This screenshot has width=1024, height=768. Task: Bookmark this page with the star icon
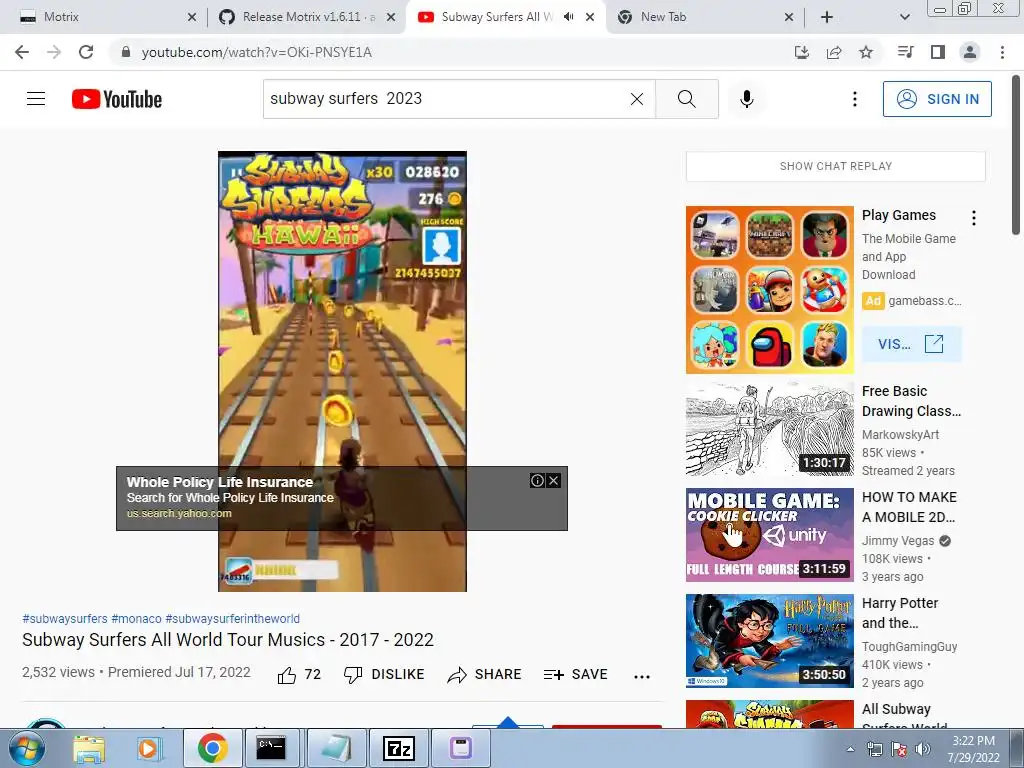866,52
